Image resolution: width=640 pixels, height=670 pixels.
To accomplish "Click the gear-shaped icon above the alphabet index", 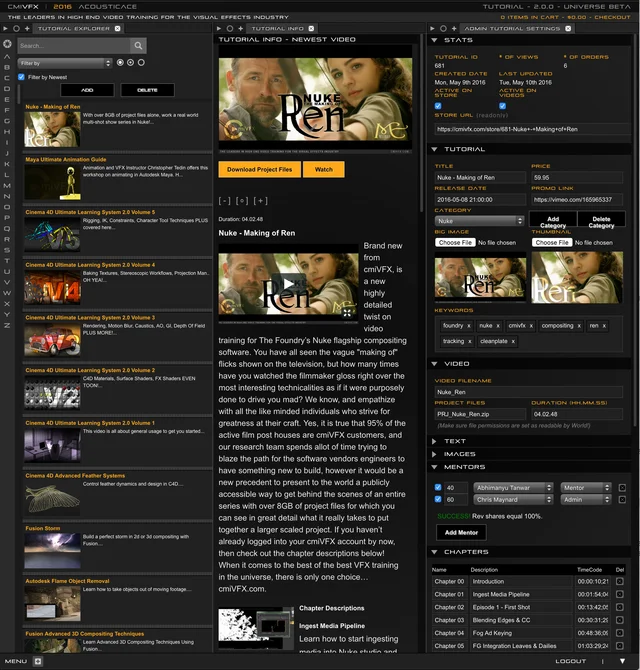I will tap(7, 44).
